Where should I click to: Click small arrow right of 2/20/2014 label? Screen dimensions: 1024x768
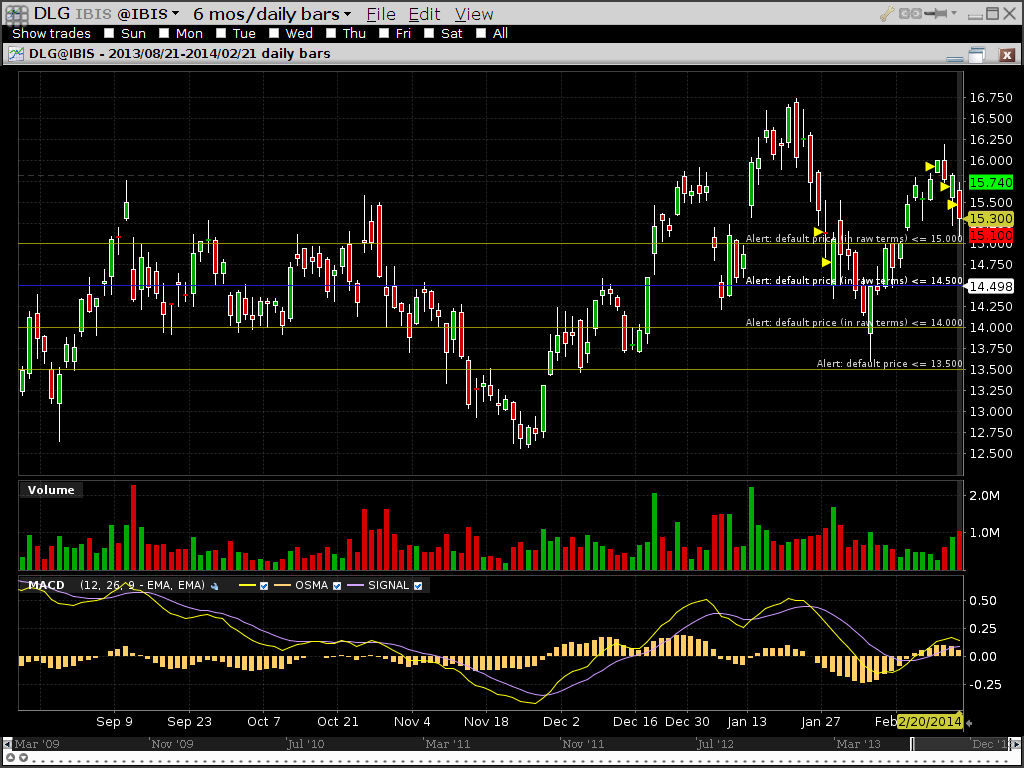click(x=969, y=723)
